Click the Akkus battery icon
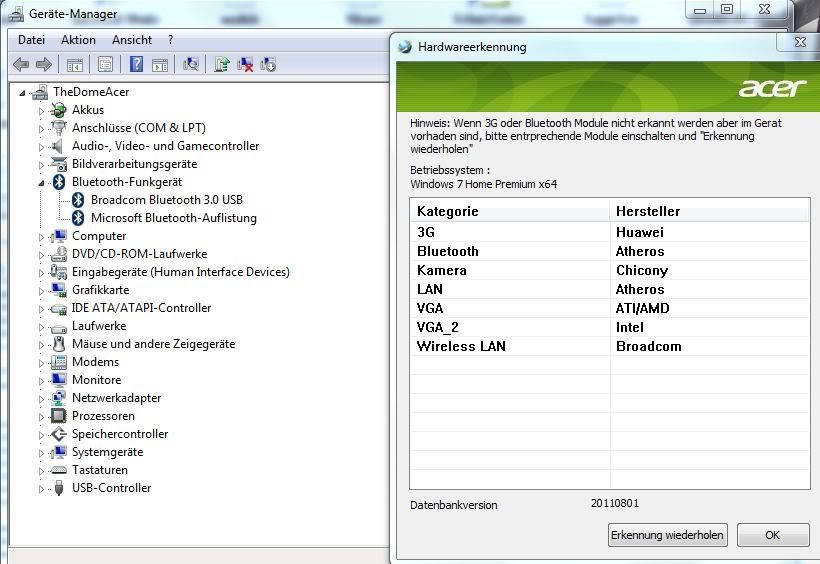 pos(59,110)
